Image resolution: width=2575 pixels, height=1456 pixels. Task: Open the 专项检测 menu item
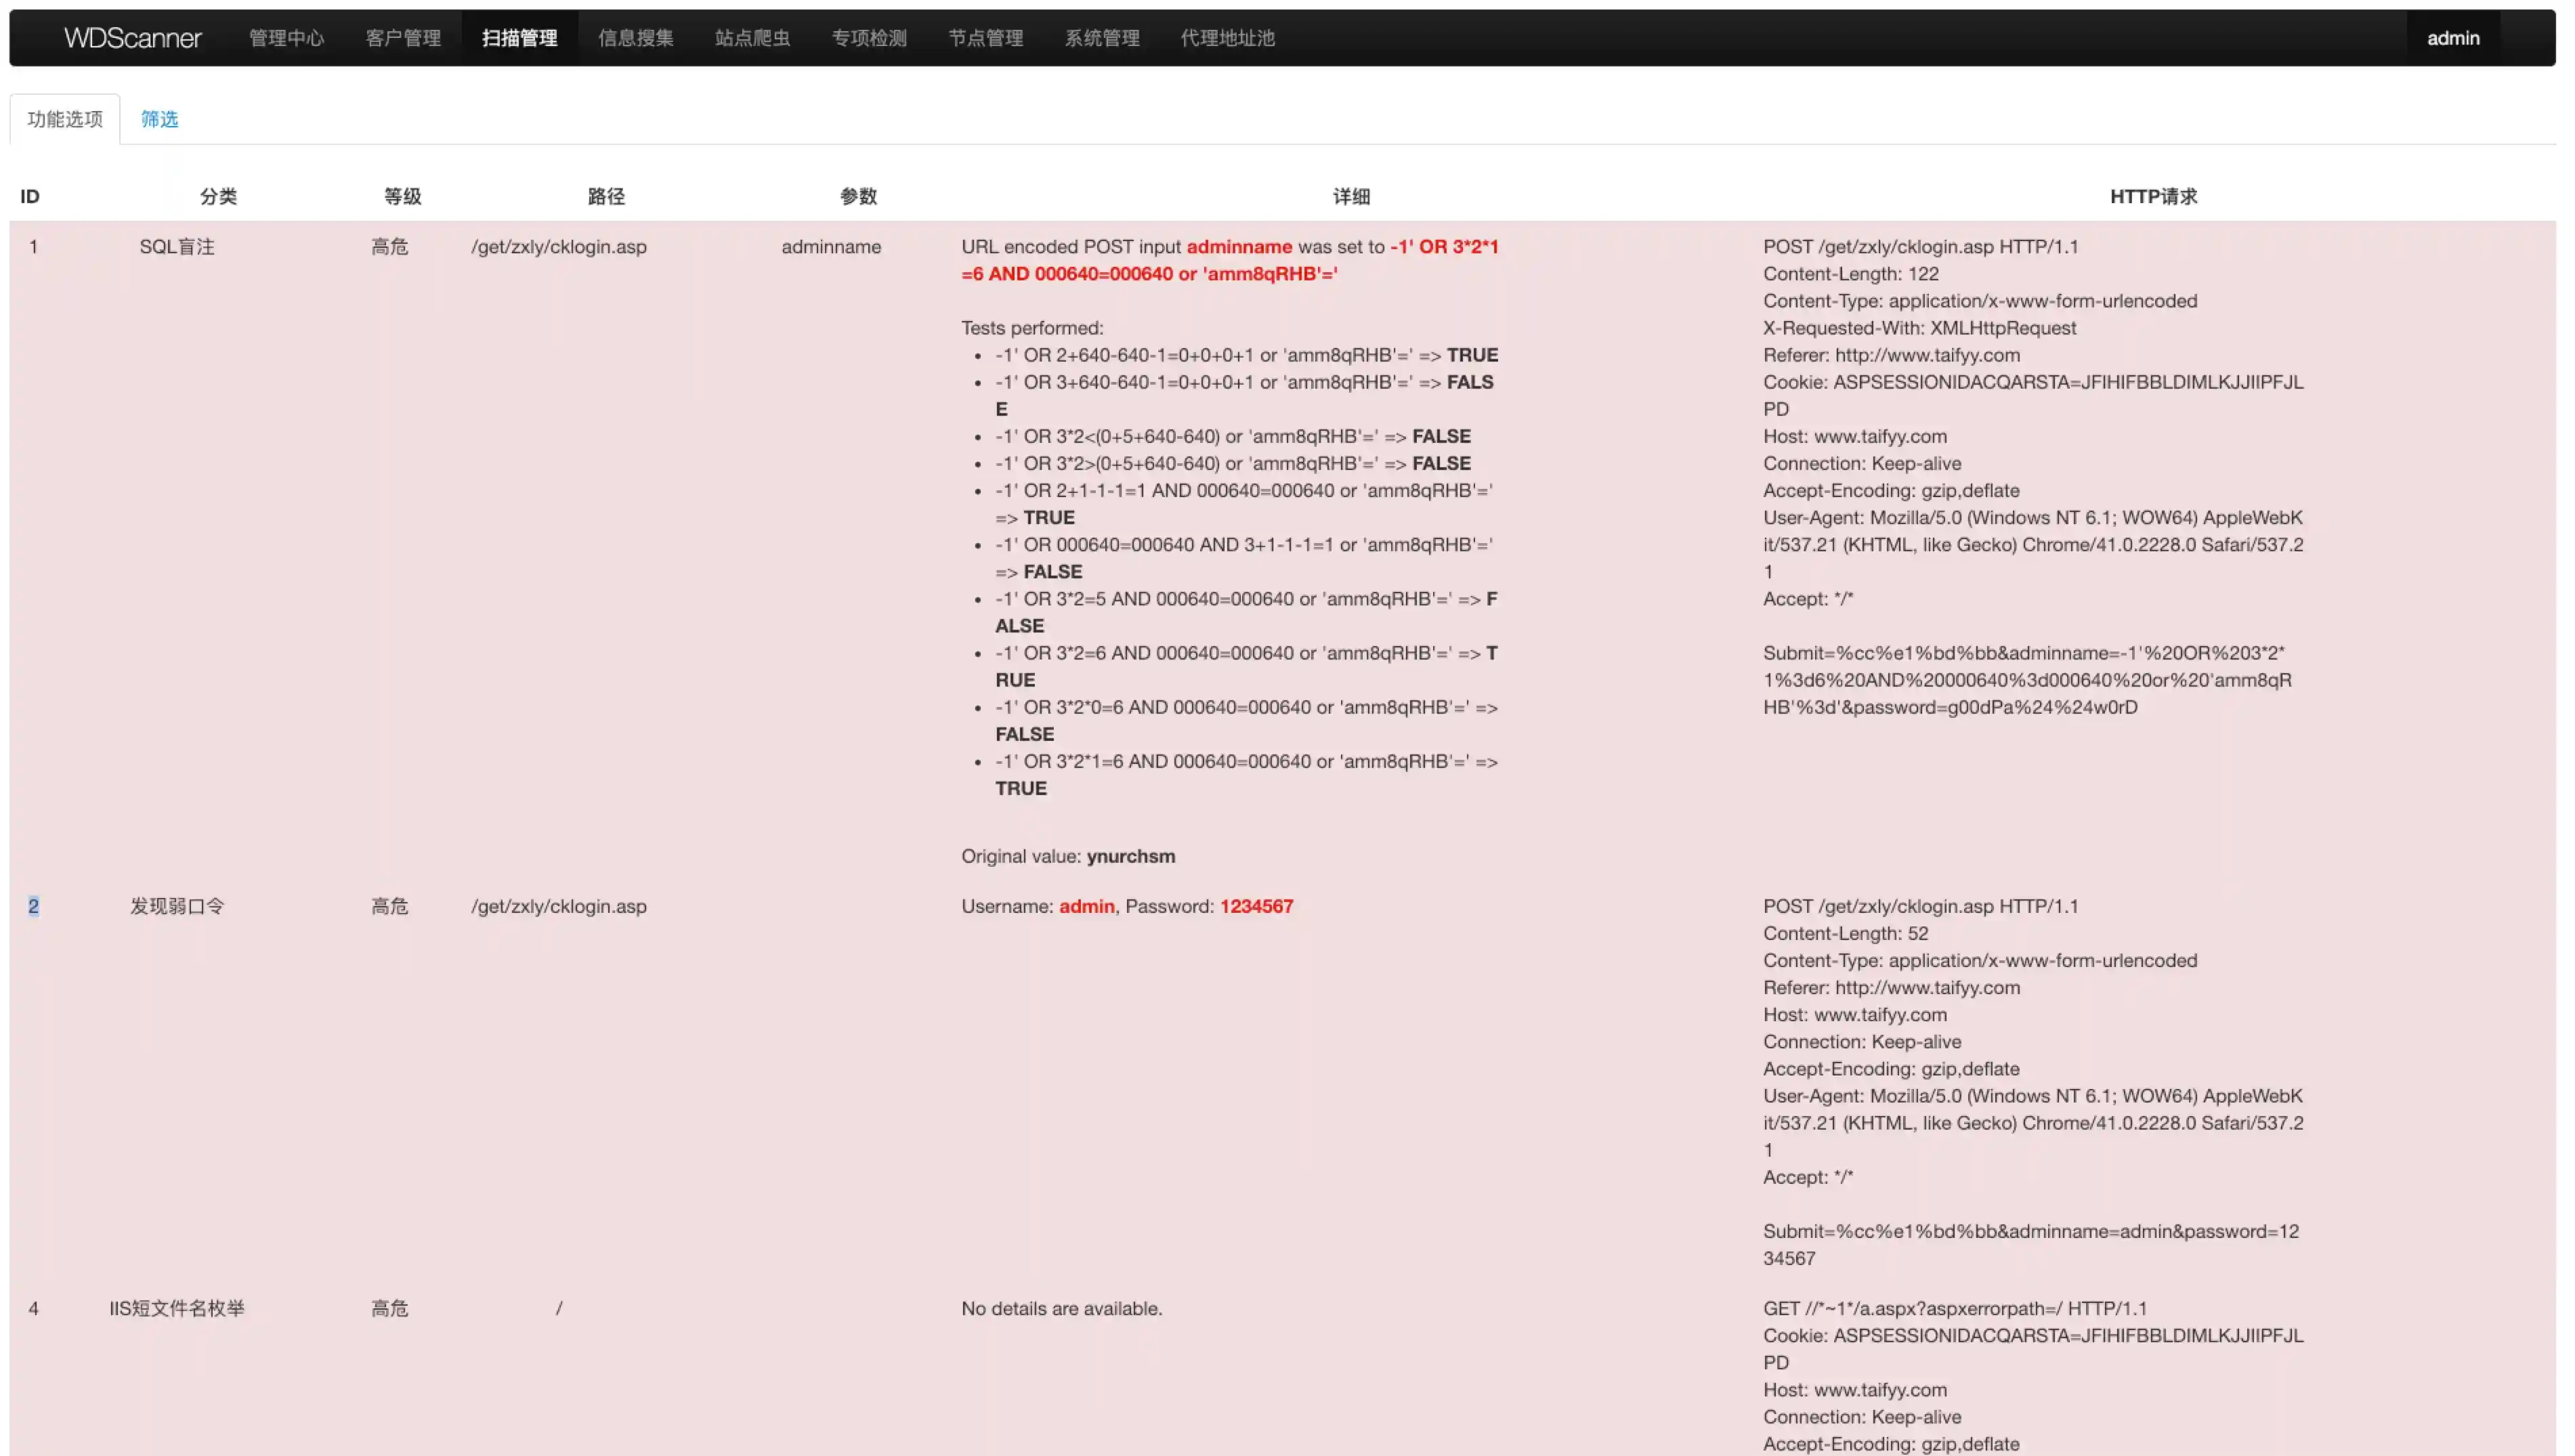tap(869, 38)
